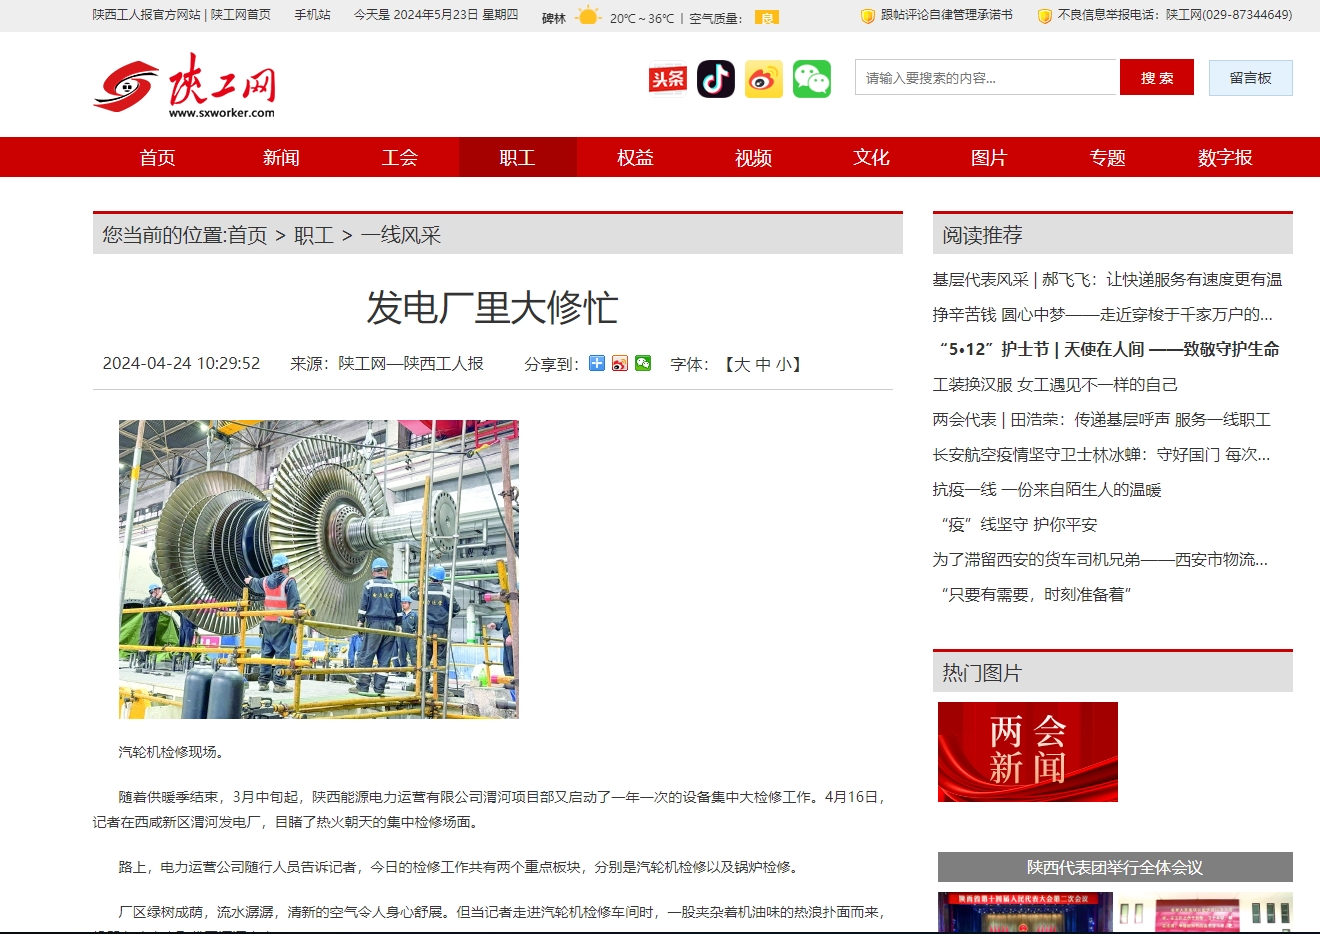Image resolution: width=1320 pixels, height=934 pixels.
Task: Open the 新闻 navigation menu item
Action: point(281,158)
